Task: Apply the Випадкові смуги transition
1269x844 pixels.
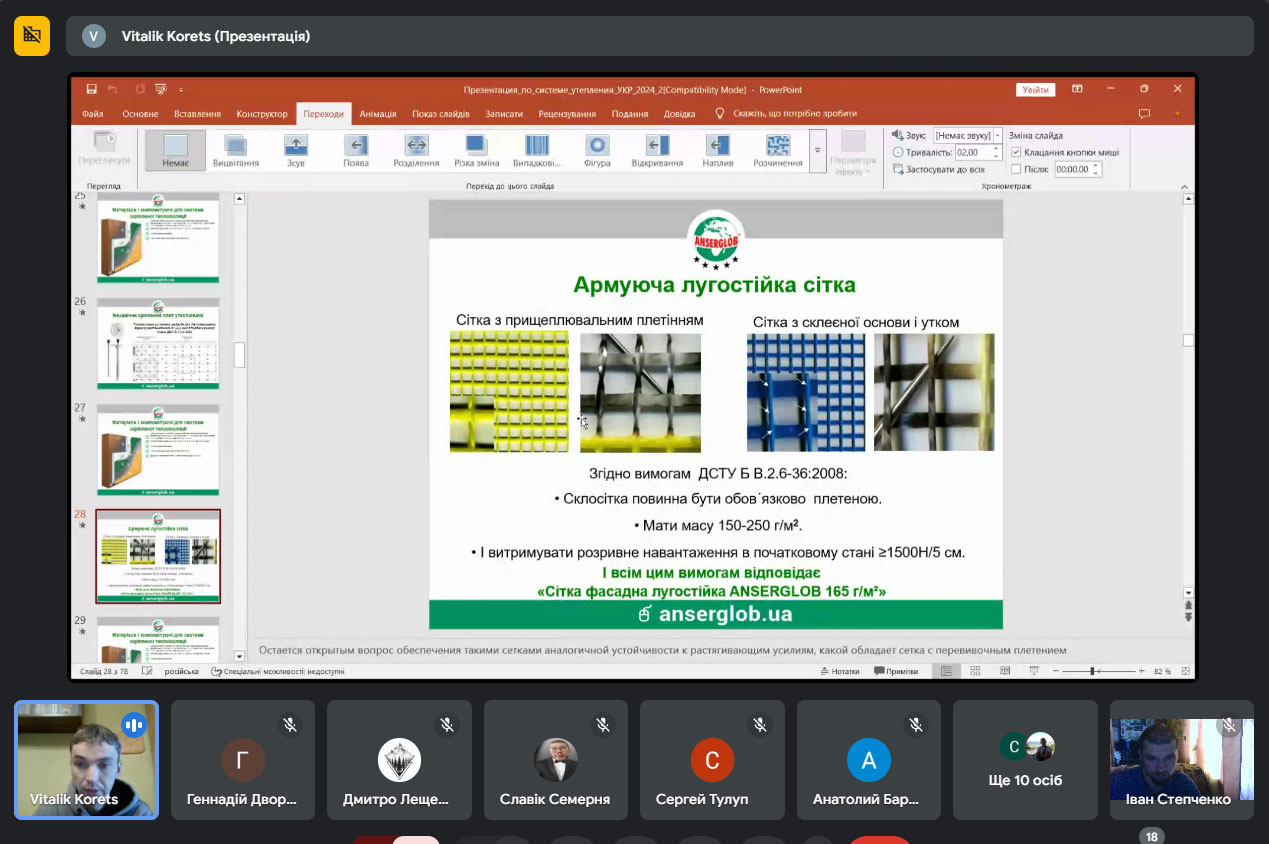Action: coord(537,150)
